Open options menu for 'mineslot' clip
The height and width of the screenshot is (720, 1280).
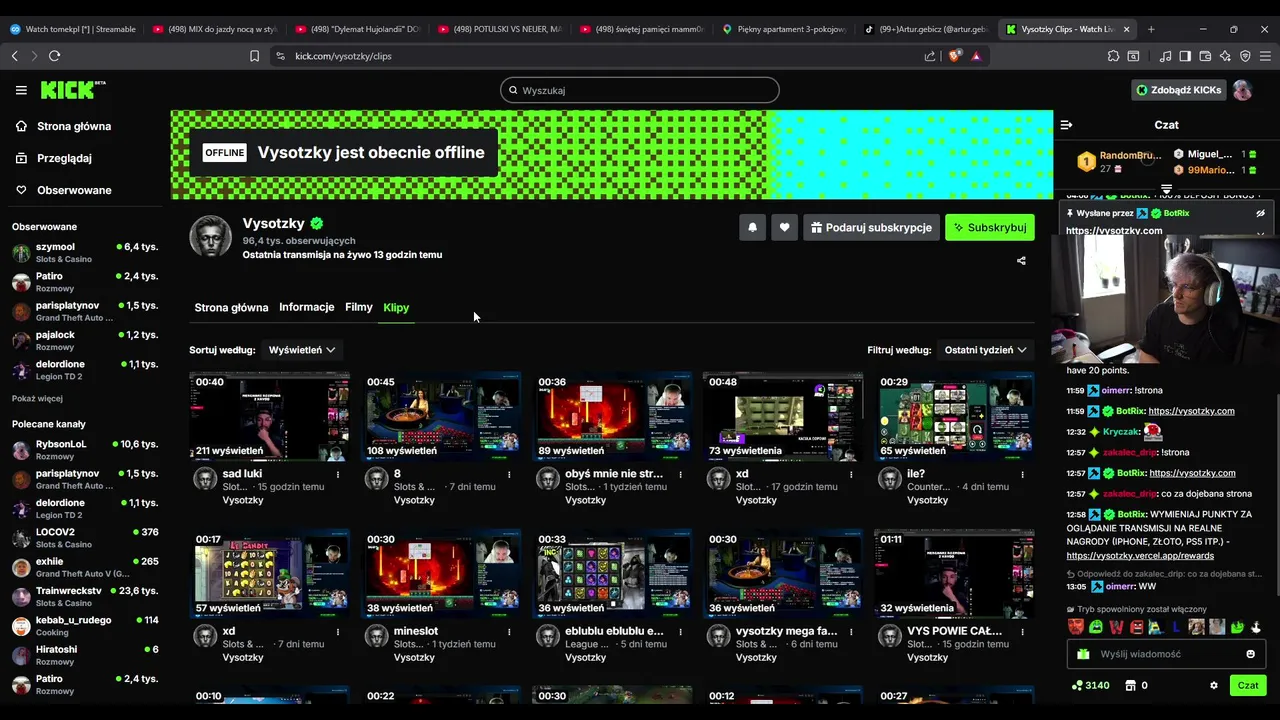(x=509, y=632)
